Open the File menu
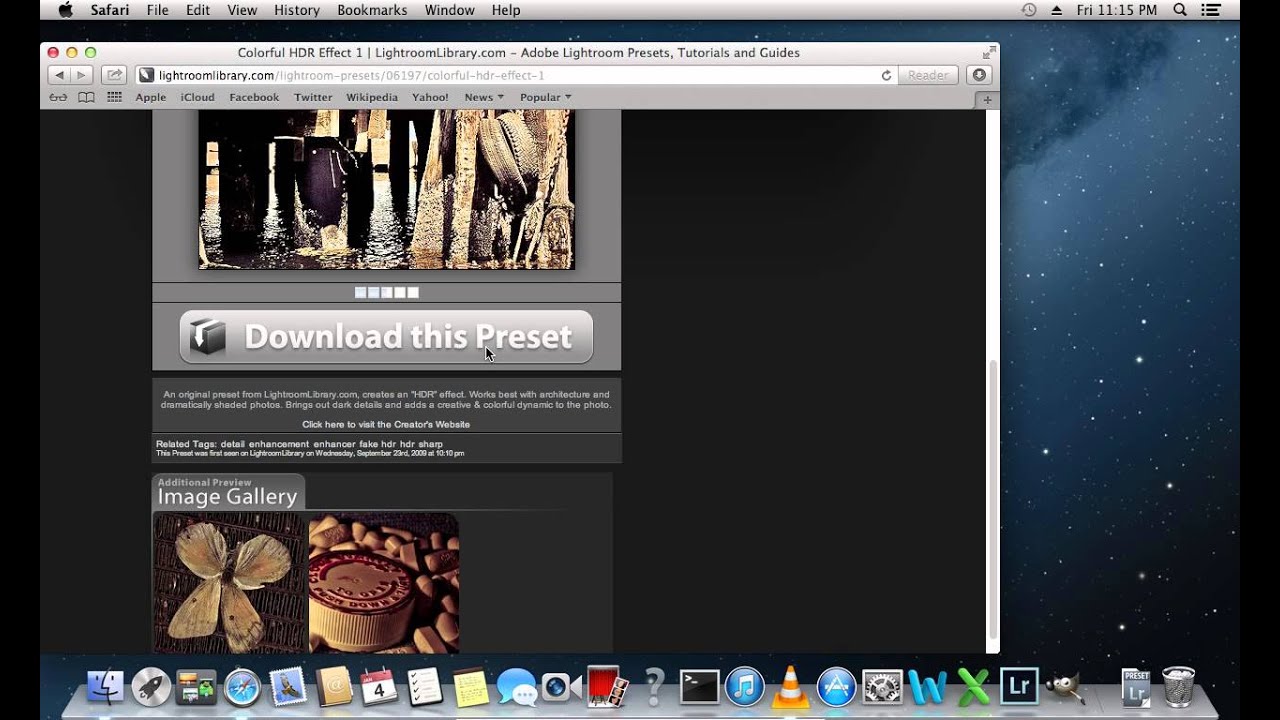This screenshot has width=1280, height=720. (x=158, y=10)
